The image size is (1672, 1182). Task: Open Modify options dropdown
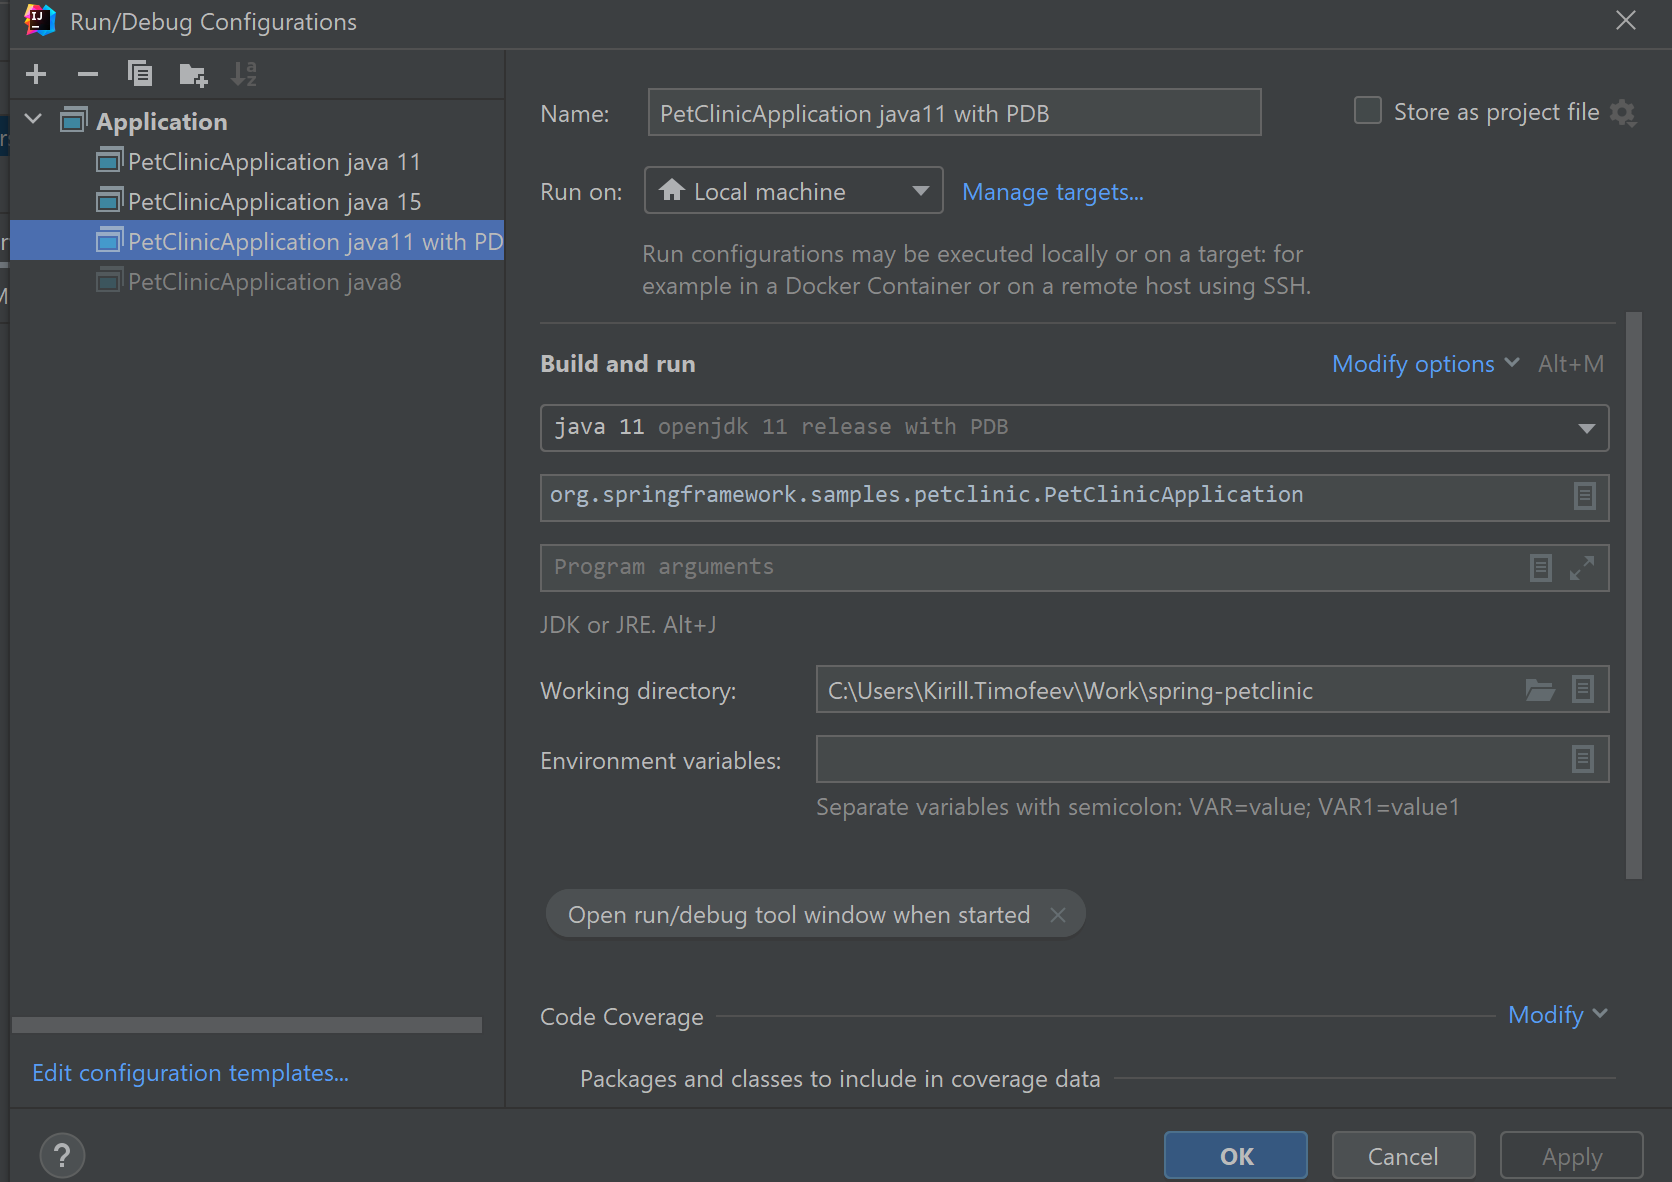(x=1425, y=364)
